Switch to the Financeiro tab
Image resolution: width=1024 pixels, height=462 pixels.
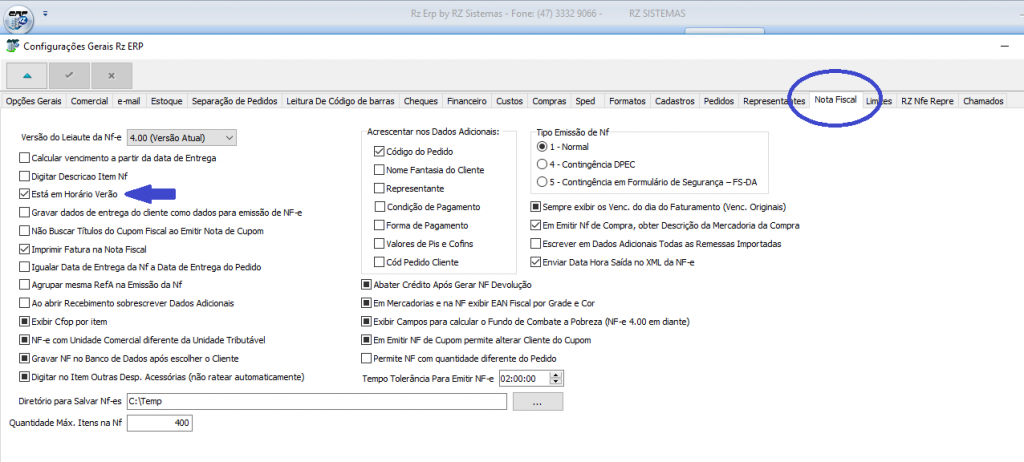click(467, 101)
